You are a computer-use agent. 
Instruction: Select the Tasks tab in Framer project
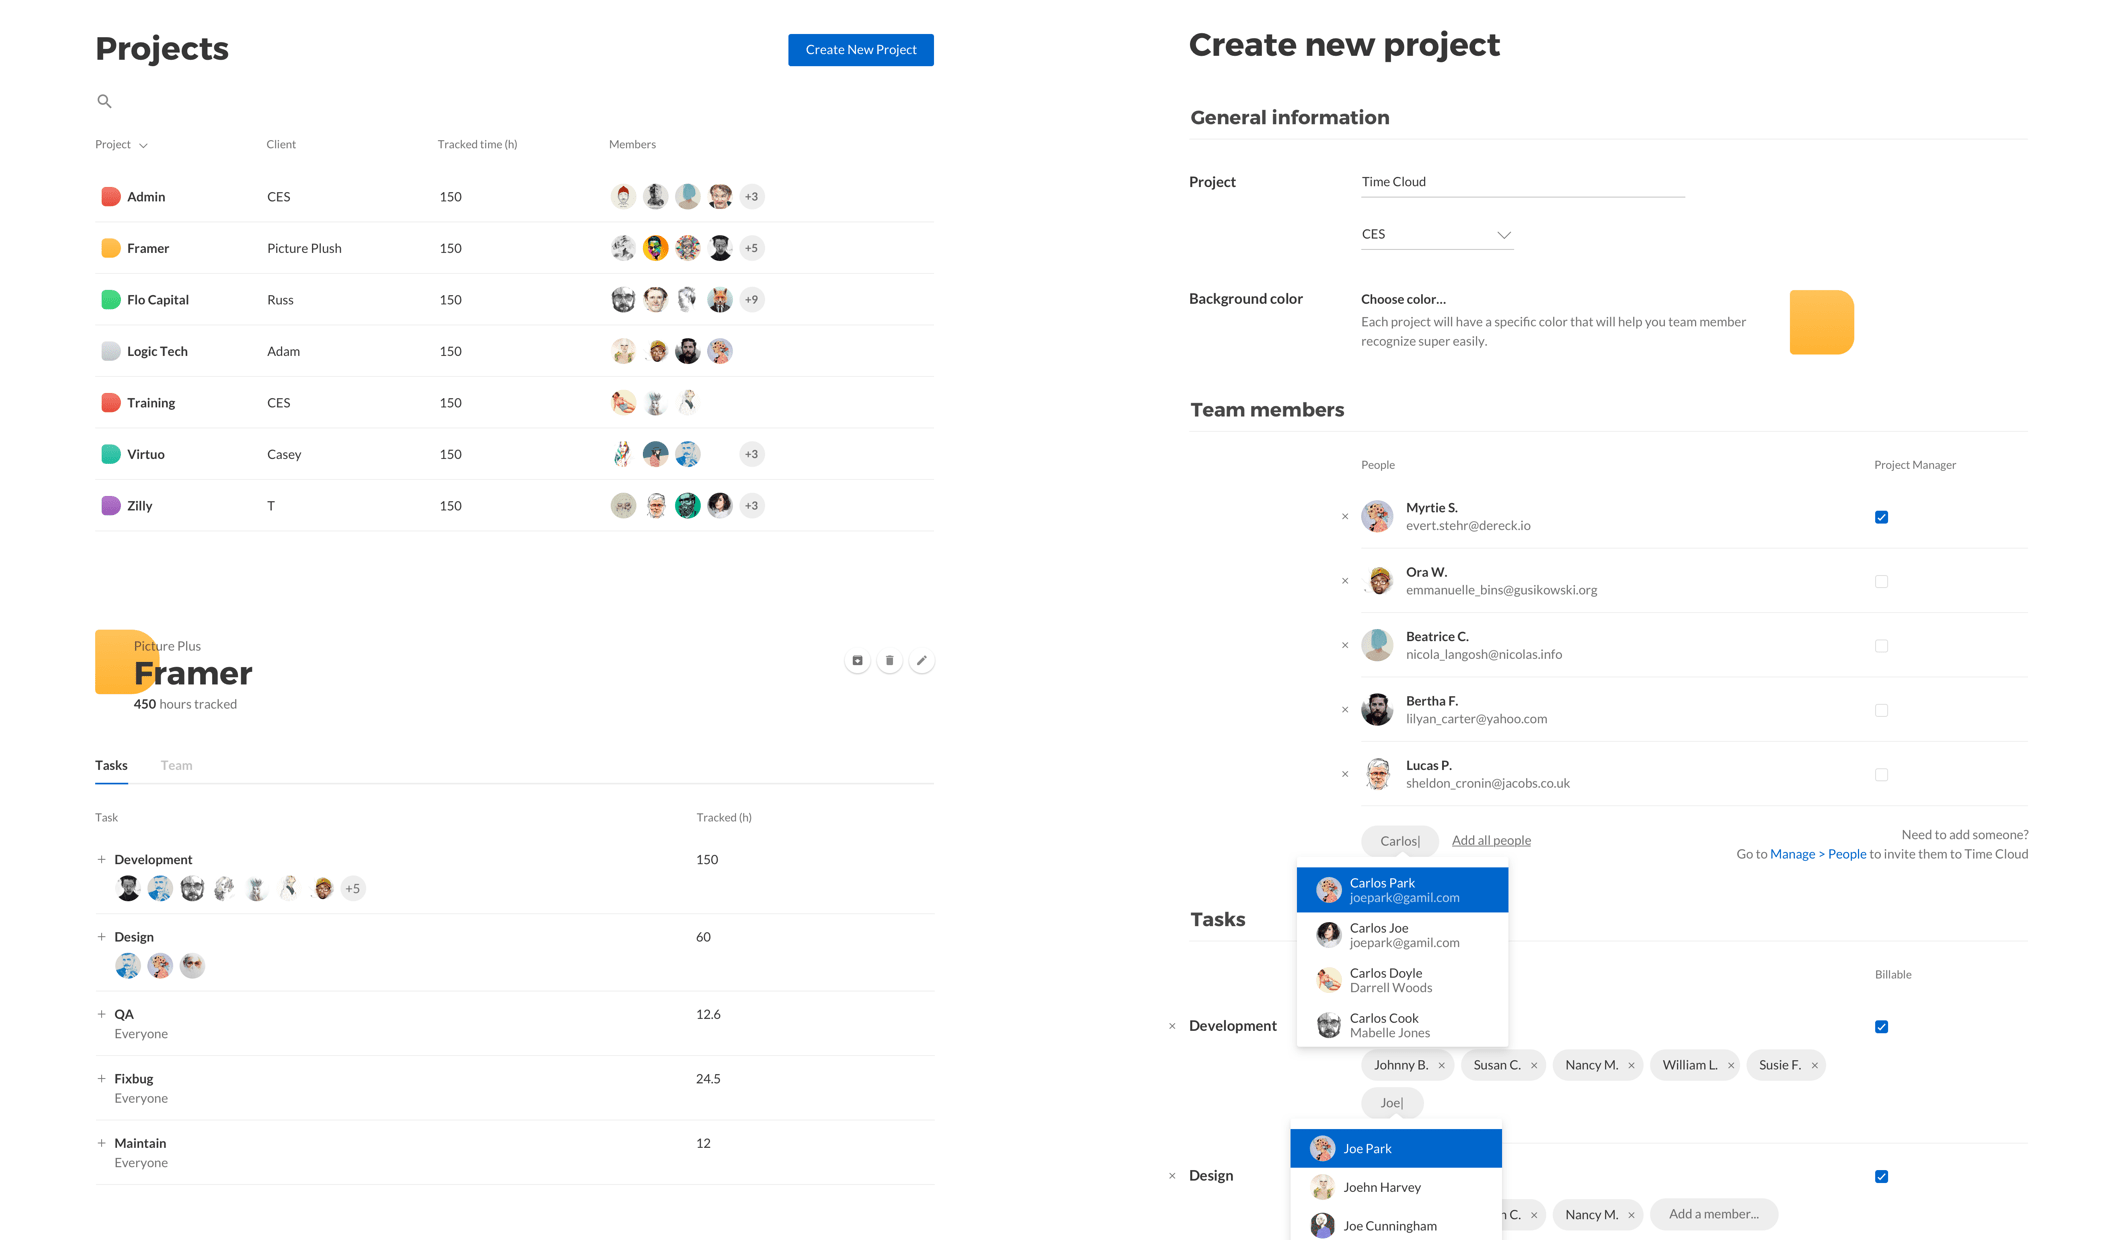111,763
